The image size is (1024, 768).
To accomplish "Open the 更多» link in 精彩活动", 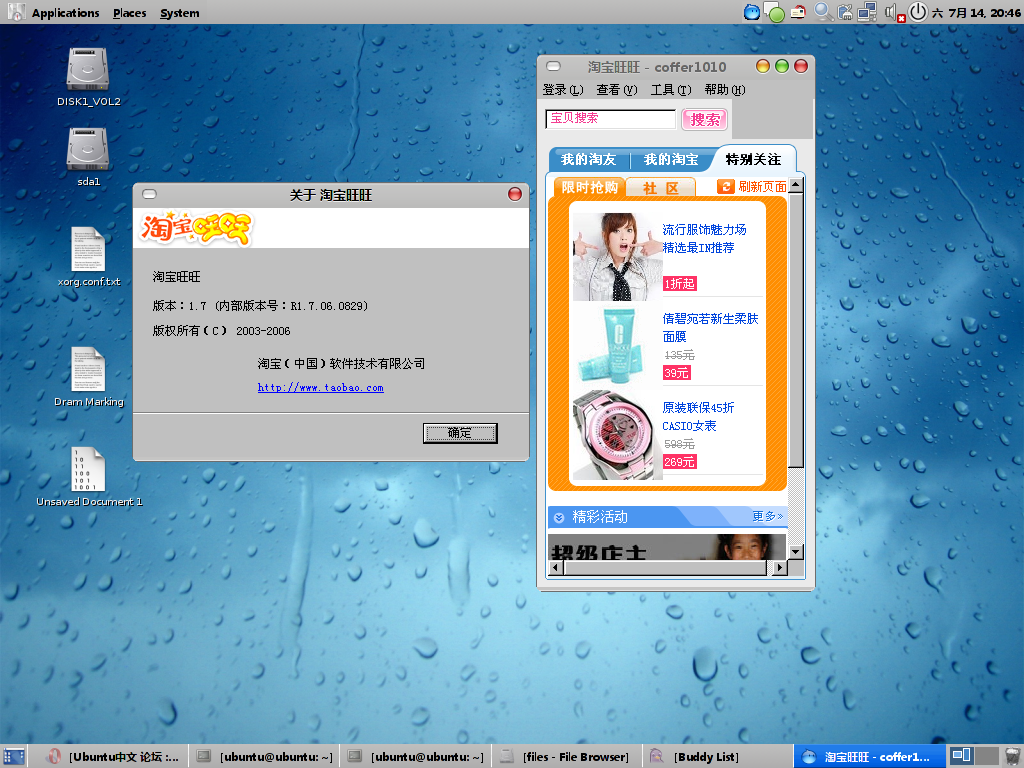I will (767, 517).
